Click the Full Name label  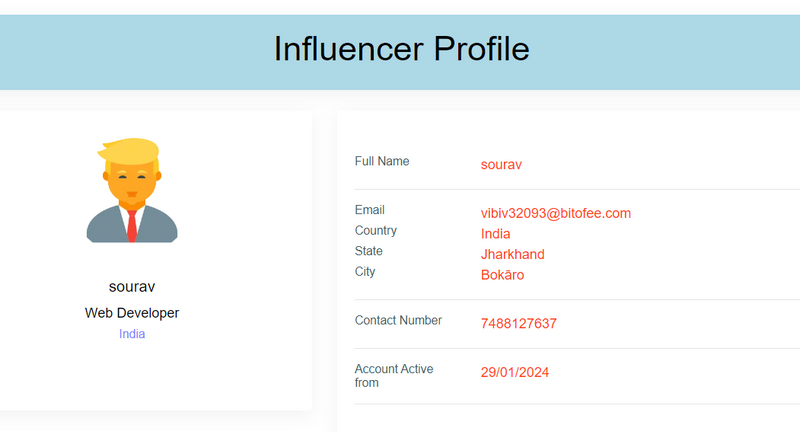tap(382, 161)
